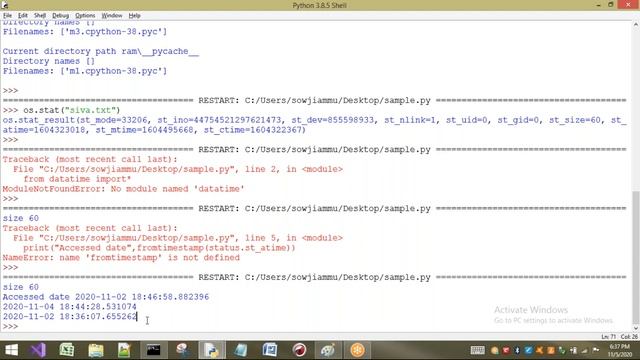
Task: Open the Edit menu
Action: tap(22, 16)
